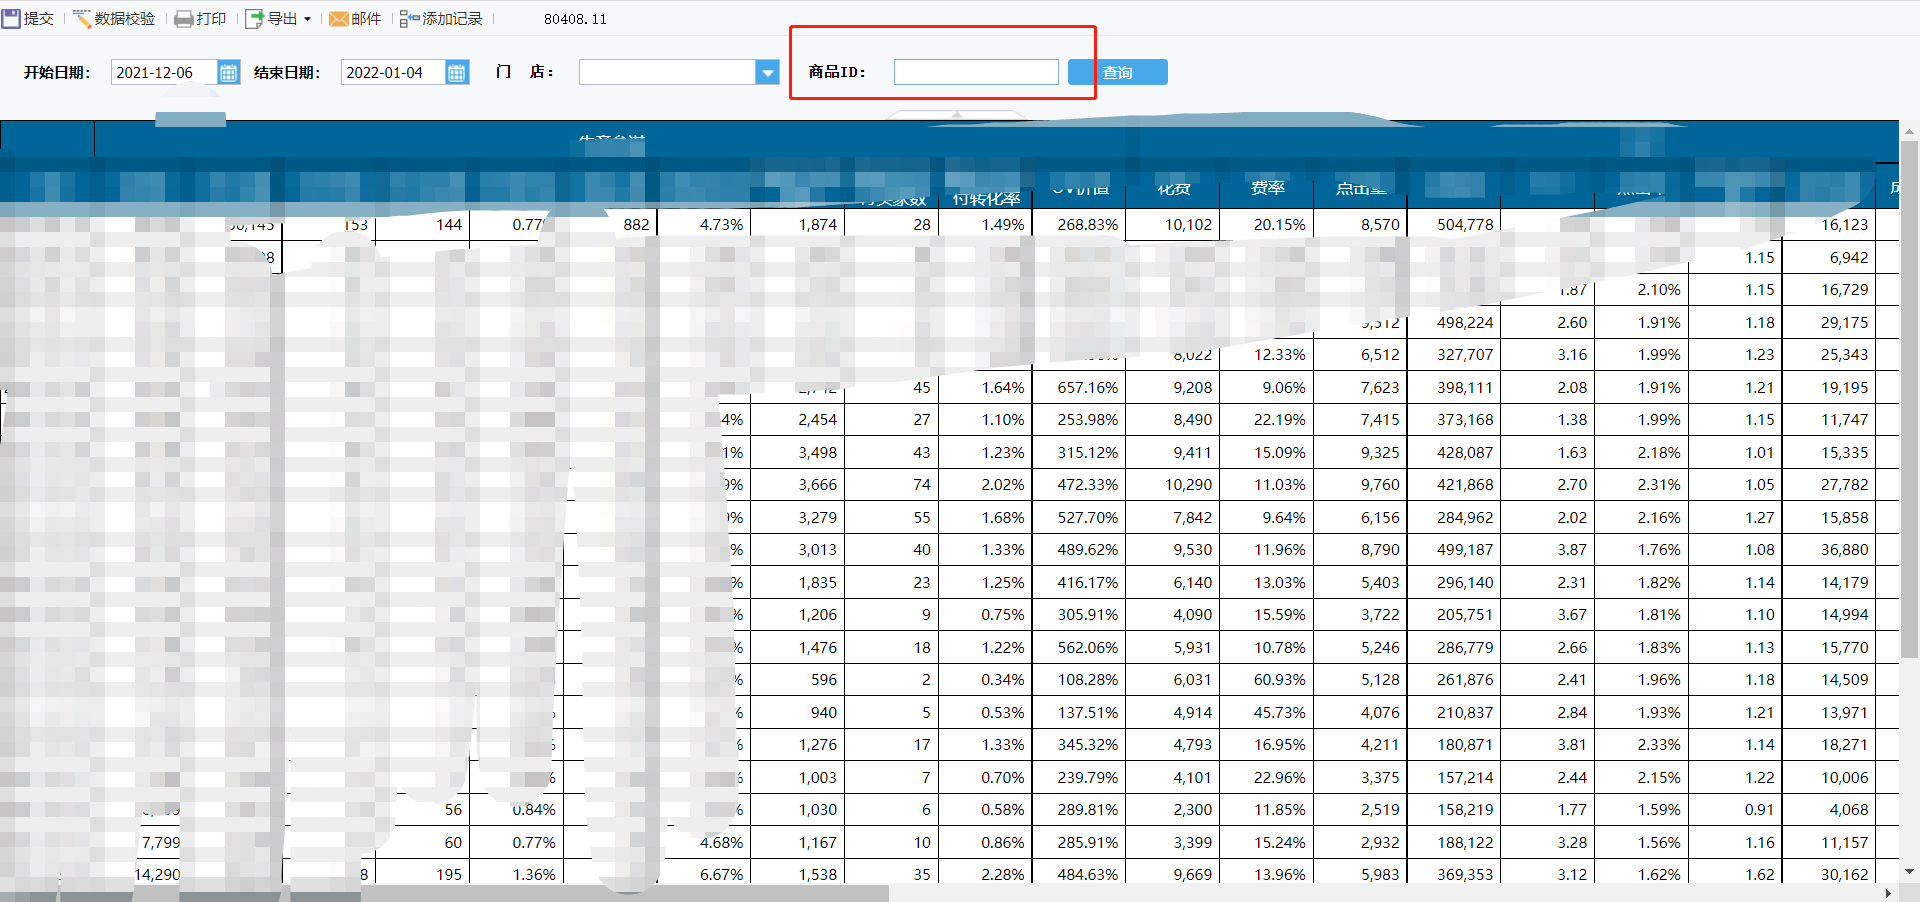This screenshot has width=1920, height=902.
Task: Select the cell 369,353
Action: [1464, 875]
